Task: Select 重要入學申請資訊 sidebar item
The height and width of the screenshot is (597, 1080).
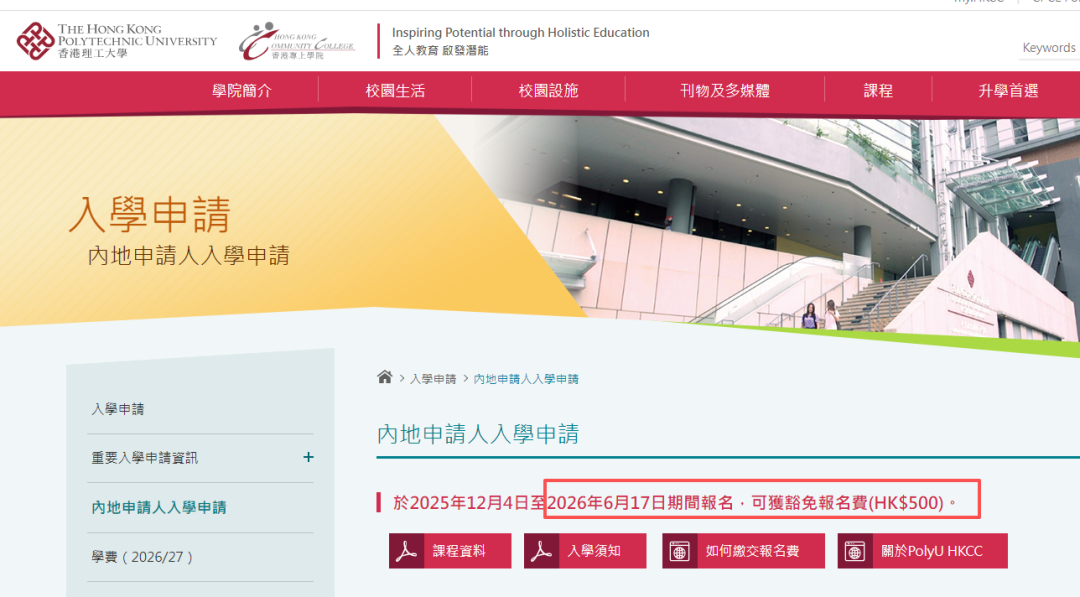Action: 145,458
